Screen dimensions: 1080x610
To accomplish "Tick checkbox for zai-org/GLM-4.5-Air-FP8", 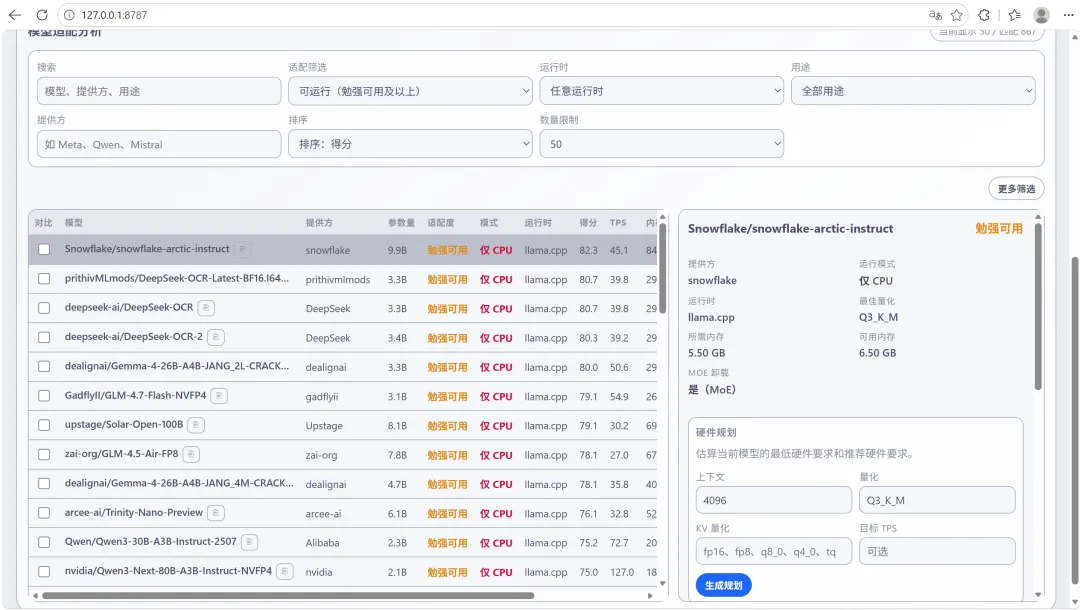I will (x=44, y=454).
